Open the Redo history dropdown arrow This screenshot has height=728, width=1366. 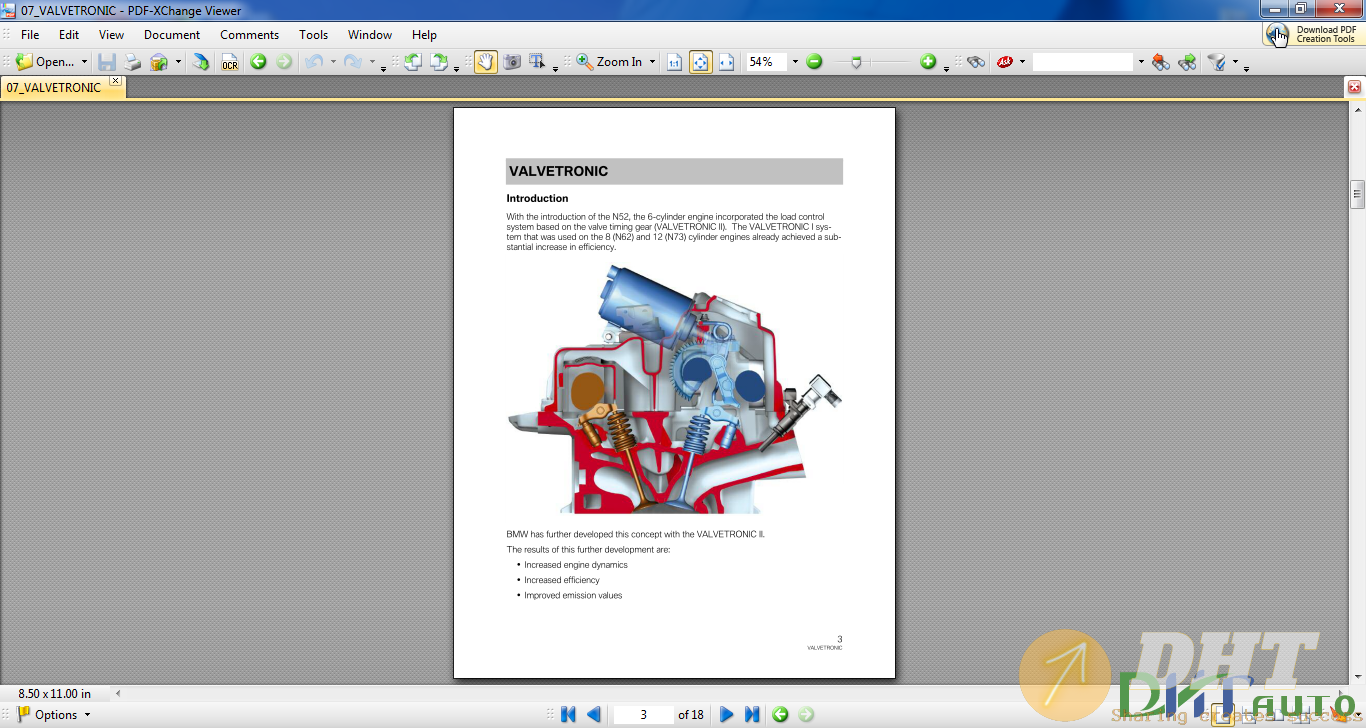(372, 62)
